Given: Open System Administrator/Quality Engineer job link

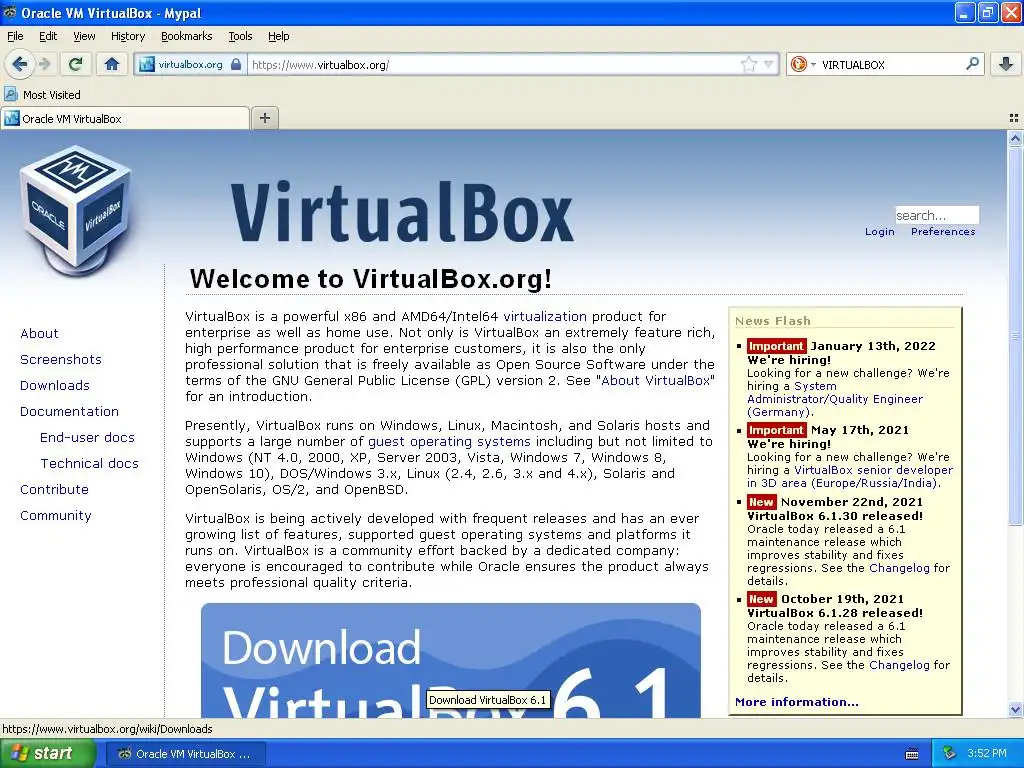Looking at the screenshot, I should 835,399.
